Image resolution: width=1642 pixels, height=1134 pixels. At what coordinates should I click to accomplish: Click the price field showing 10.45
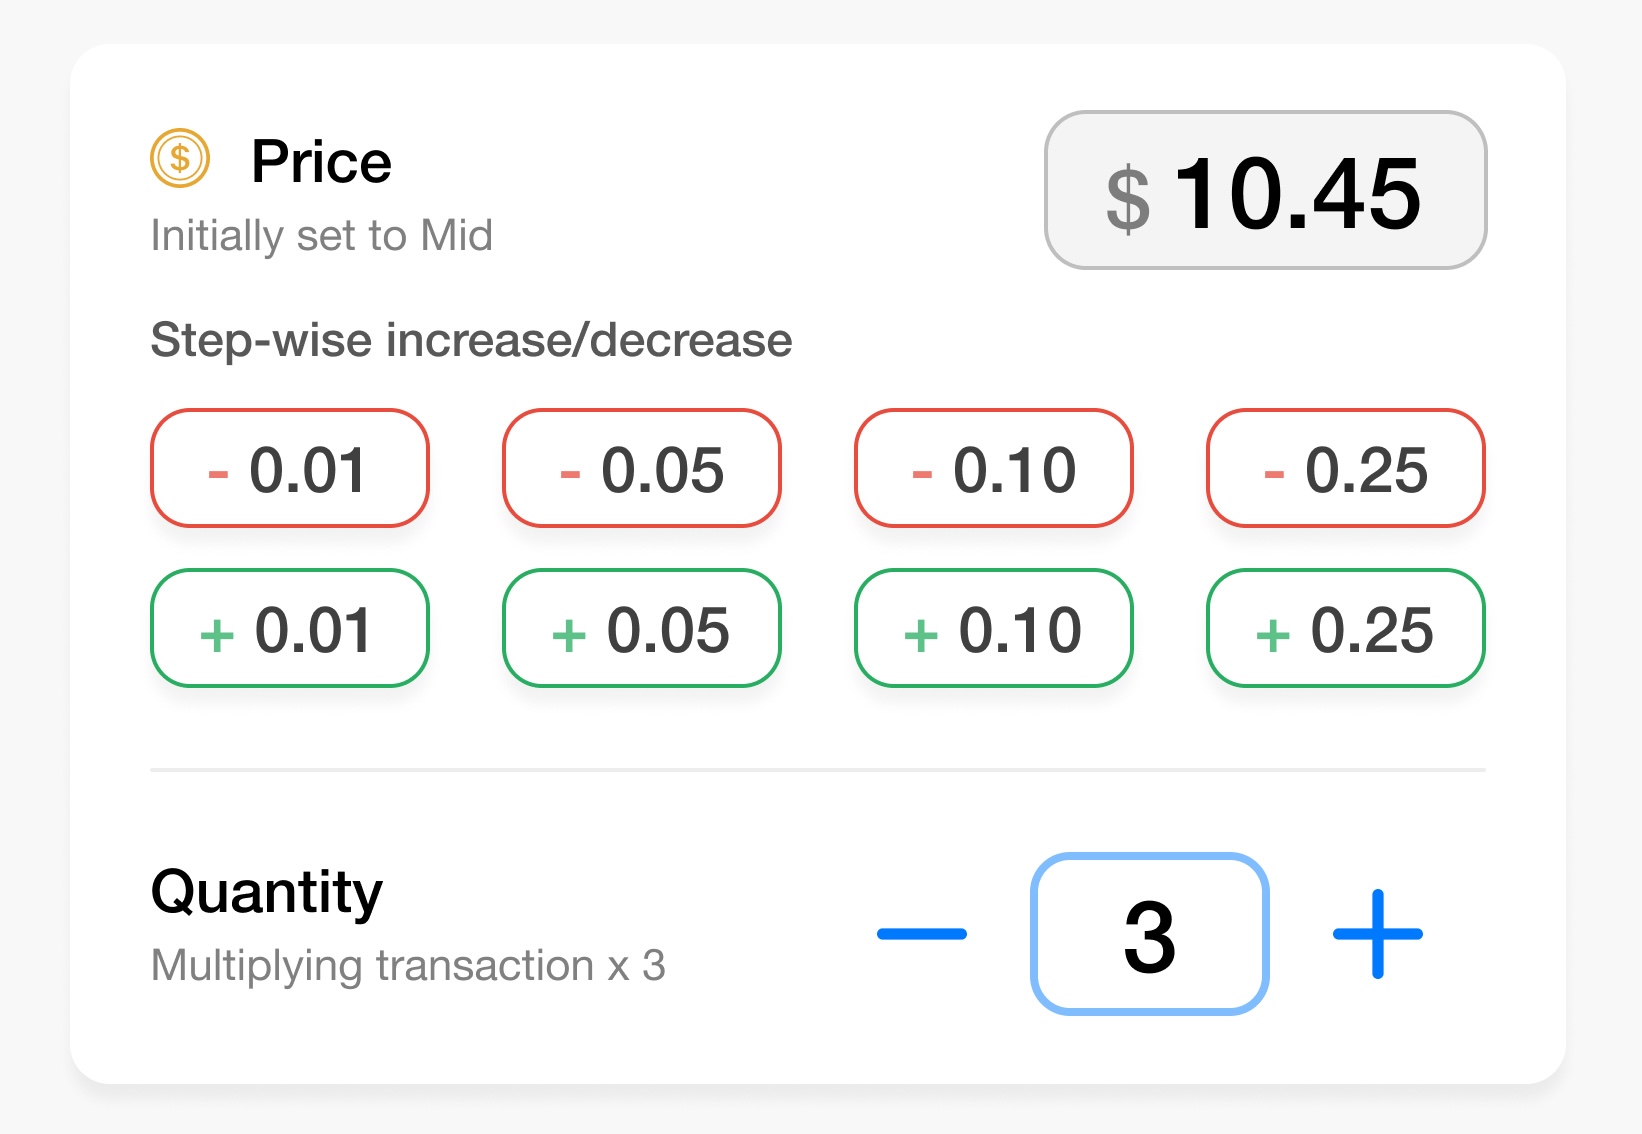tap(1265, 190)
